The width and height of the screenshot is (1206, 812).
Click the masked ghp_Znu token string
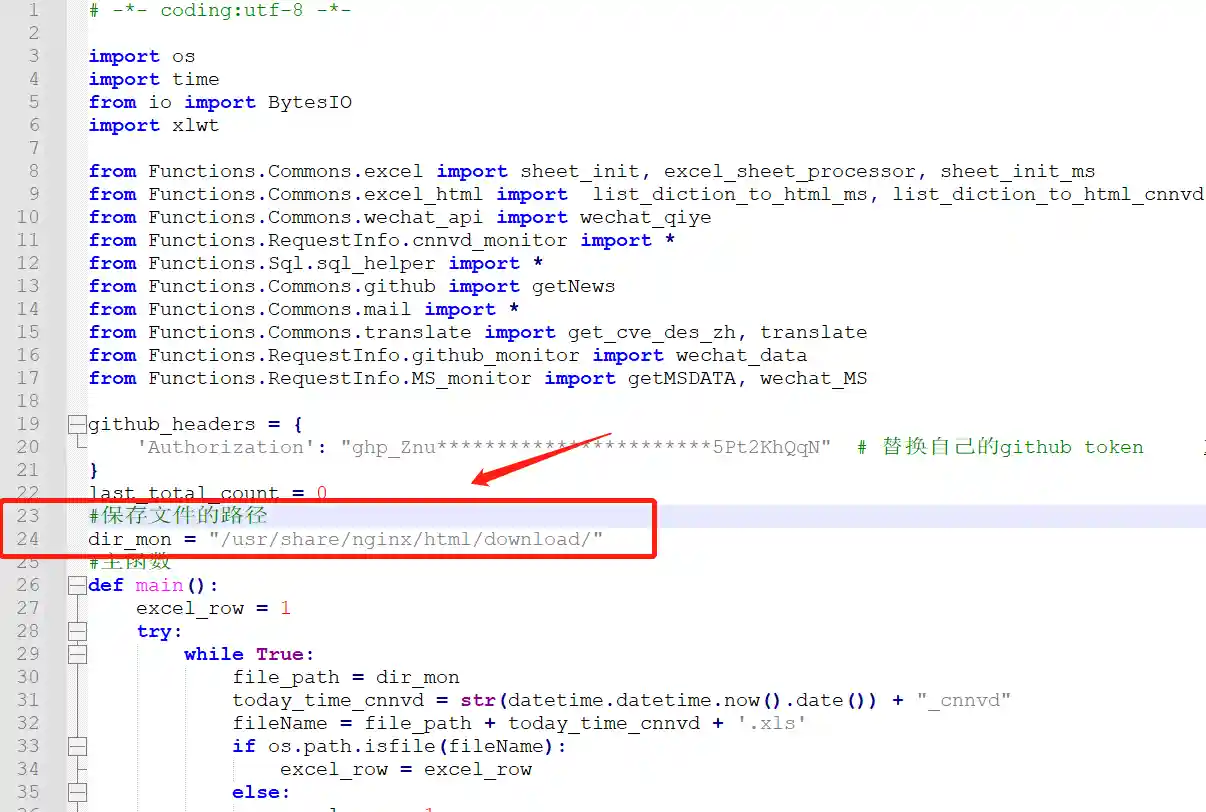(x=586, y=447)
